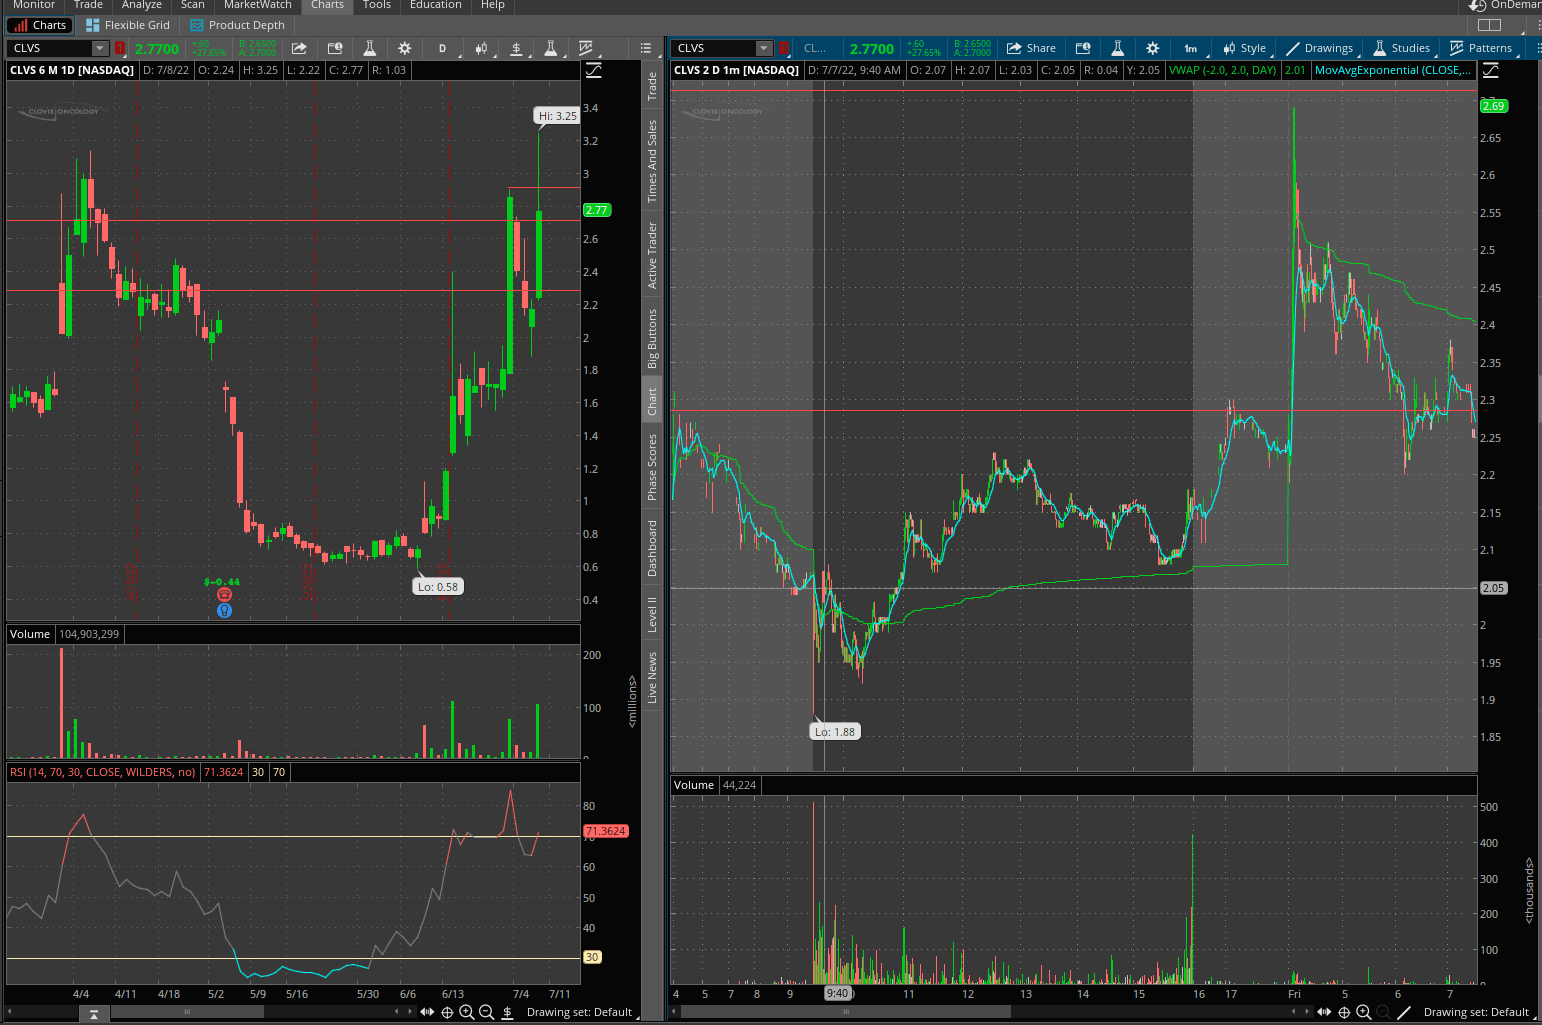Open the chart style candlestick icon, left chart

click(482, 48)
